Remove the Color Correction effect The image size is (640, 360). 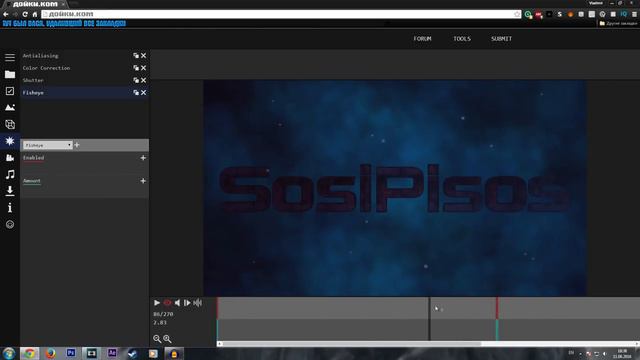(x=144, y=68)
